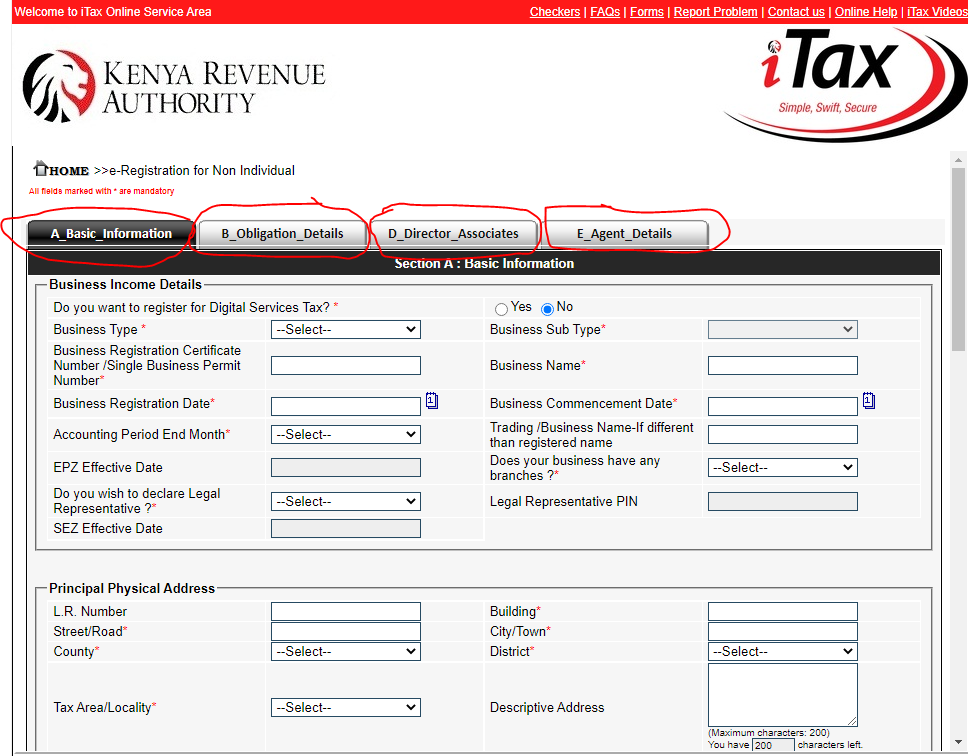Image resolution: width=968 pixels, height=756 pixels.
Task: Click inside the Business Name field
Action: tap(782, 365)
